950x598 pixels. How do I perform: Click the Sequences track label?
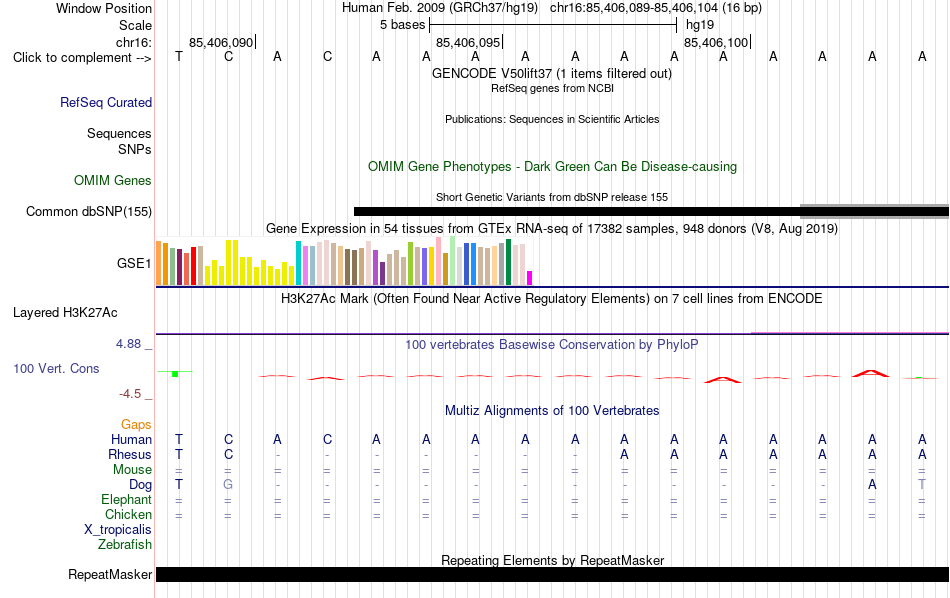(x=119, y=133)
